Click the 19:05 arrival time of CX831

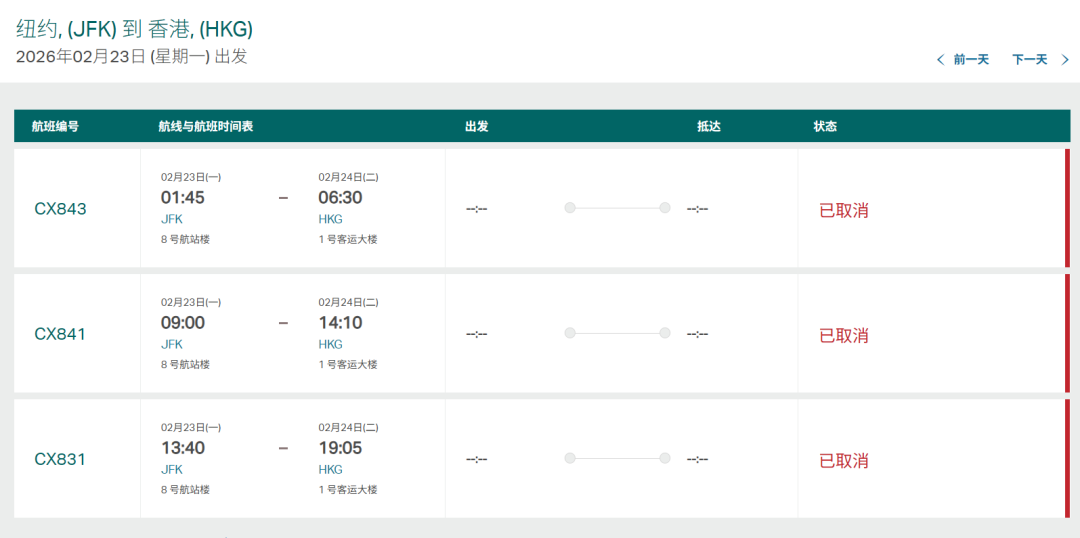pyautogui.click(x=340, y=448)
